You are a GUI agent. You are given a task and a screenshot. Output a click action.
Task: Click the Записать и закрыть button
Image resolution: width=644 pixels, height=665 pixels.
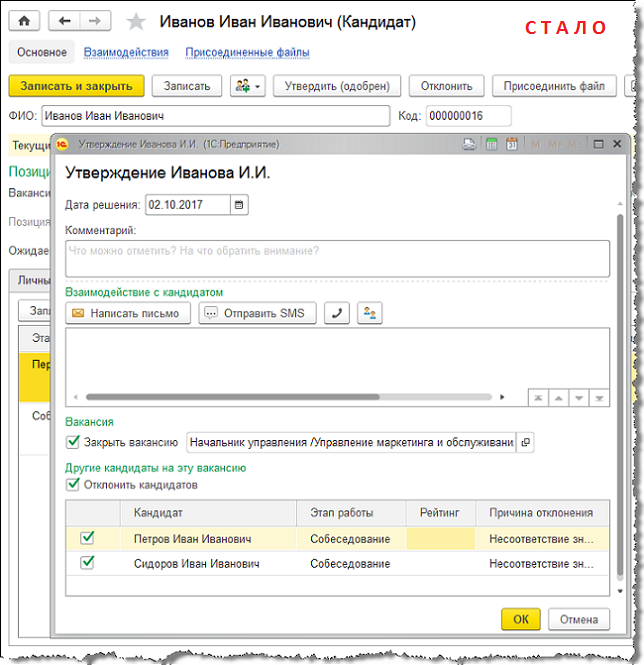pyautogui.click(x=76, y=86)
